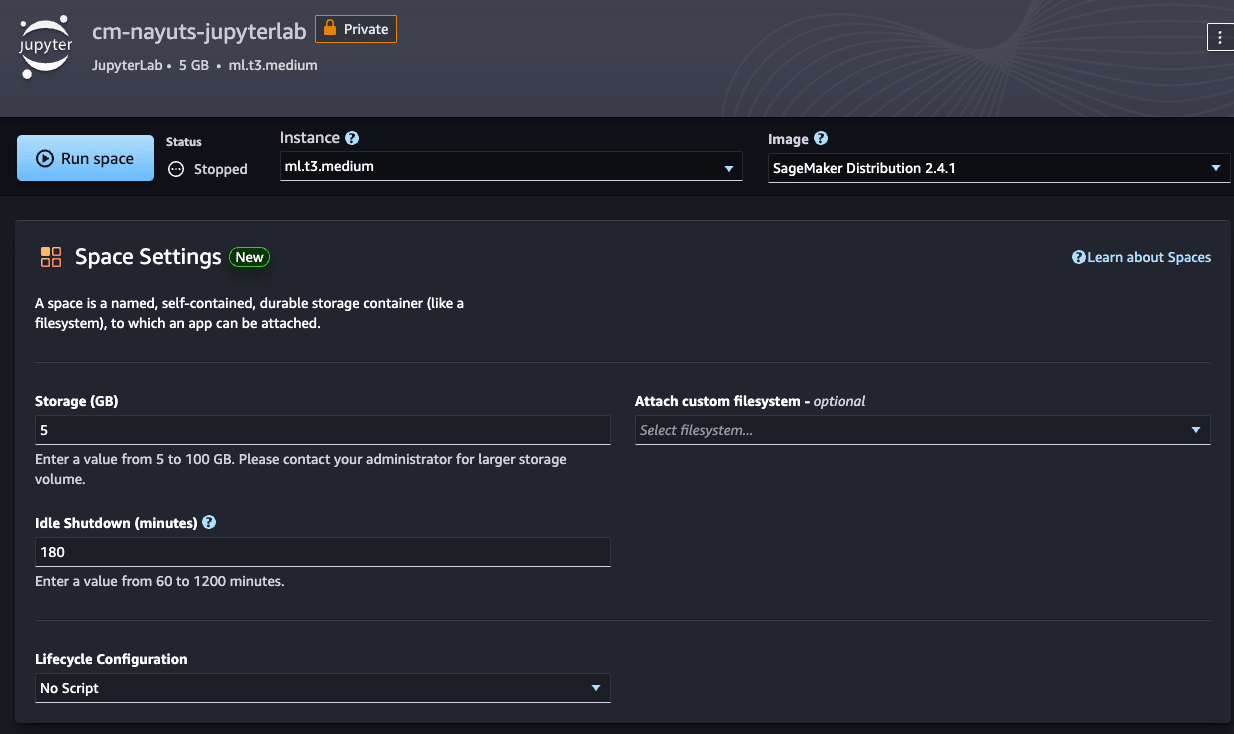Click the New badge beside Space Settings
Image resolution: width=1234 pixels, height=734 pixels.
click(x=250, y=257)
